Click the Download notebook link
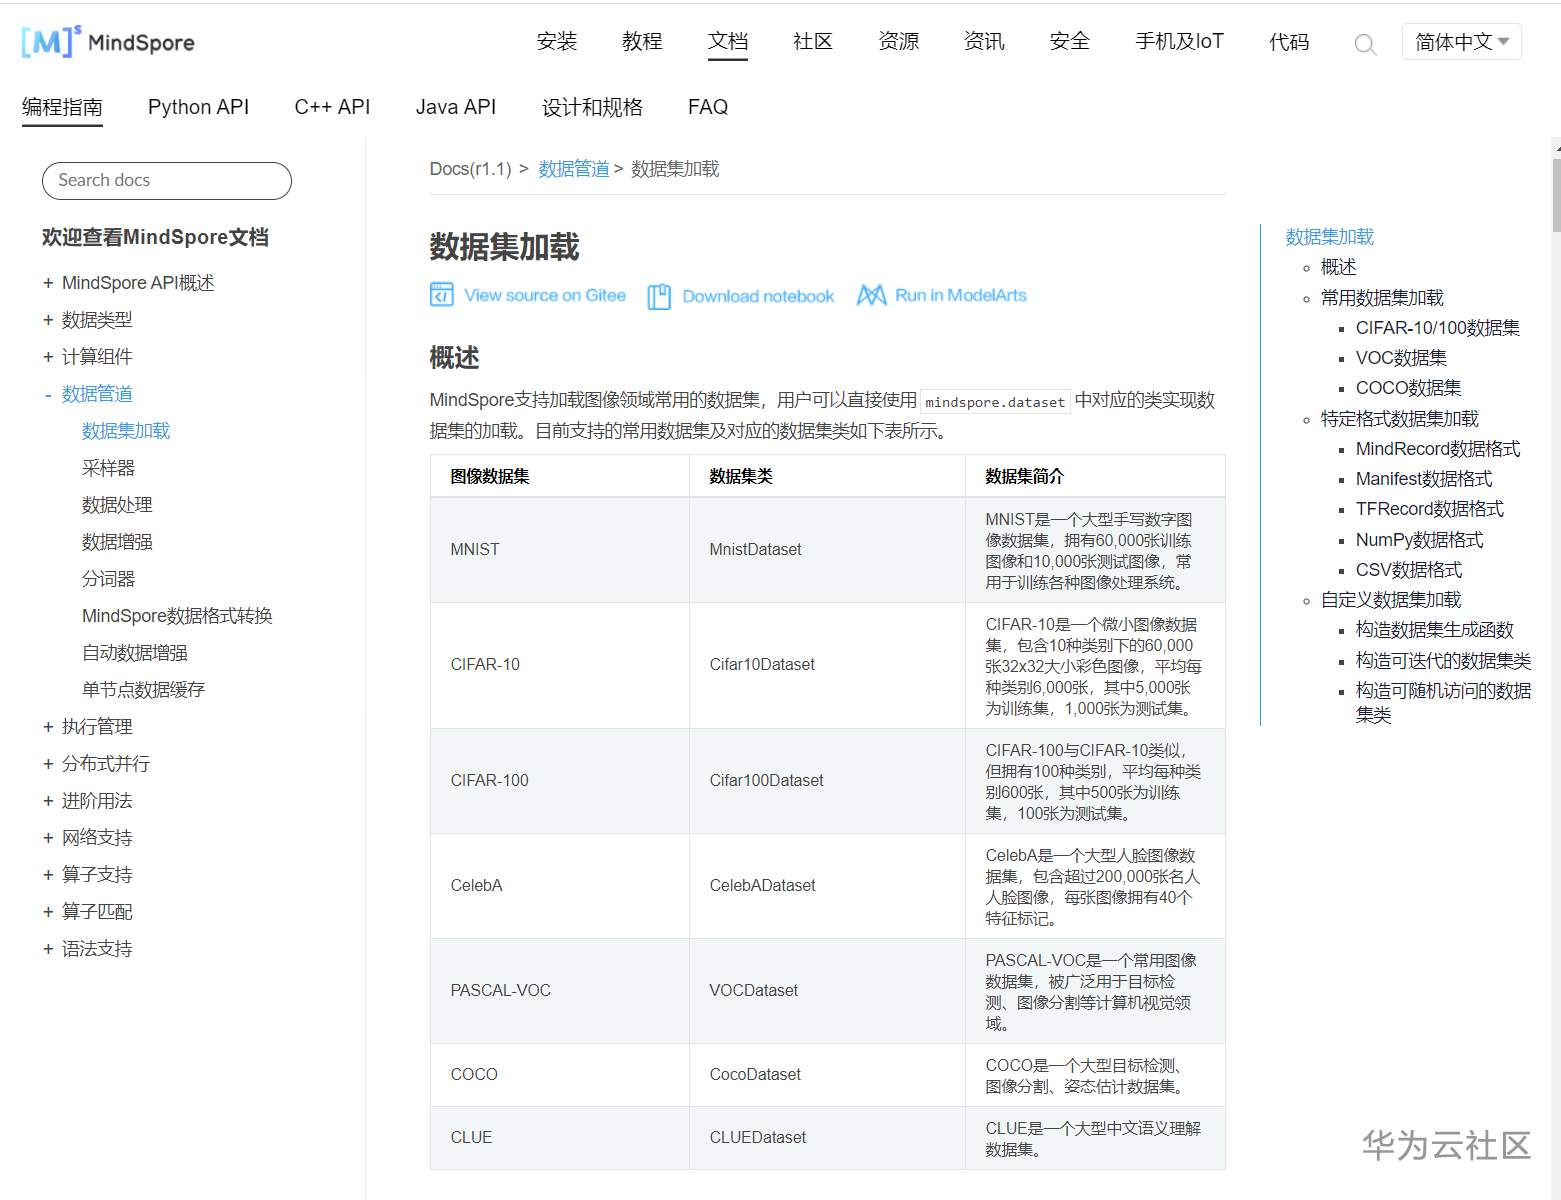This screenshot has width=1561, height=1200. tap(758, 296)
